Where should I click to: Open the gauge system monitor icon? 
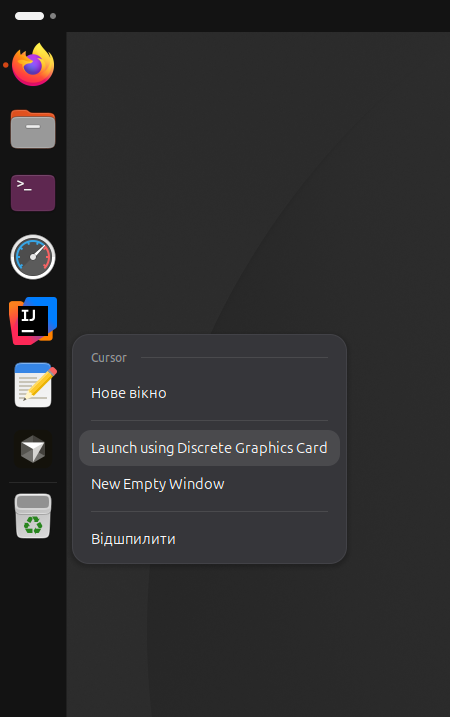click(x=33, y=257)
